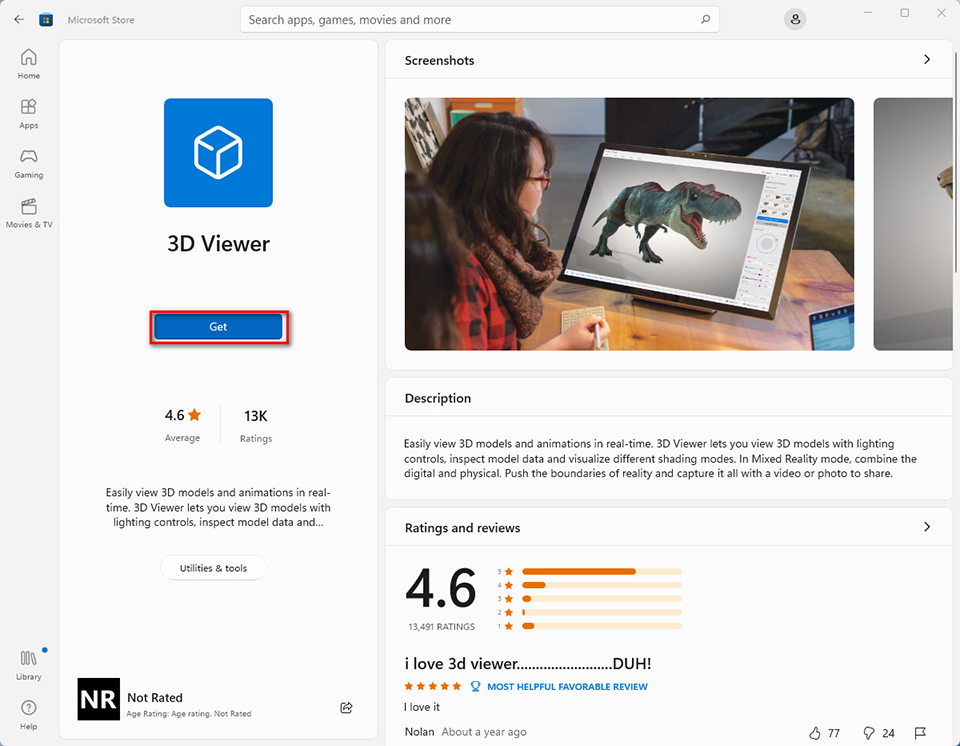Expand Ratings and reviews chevron
Image resolution: width=960 pixels, height=746 pixels.
pos(927,527)
